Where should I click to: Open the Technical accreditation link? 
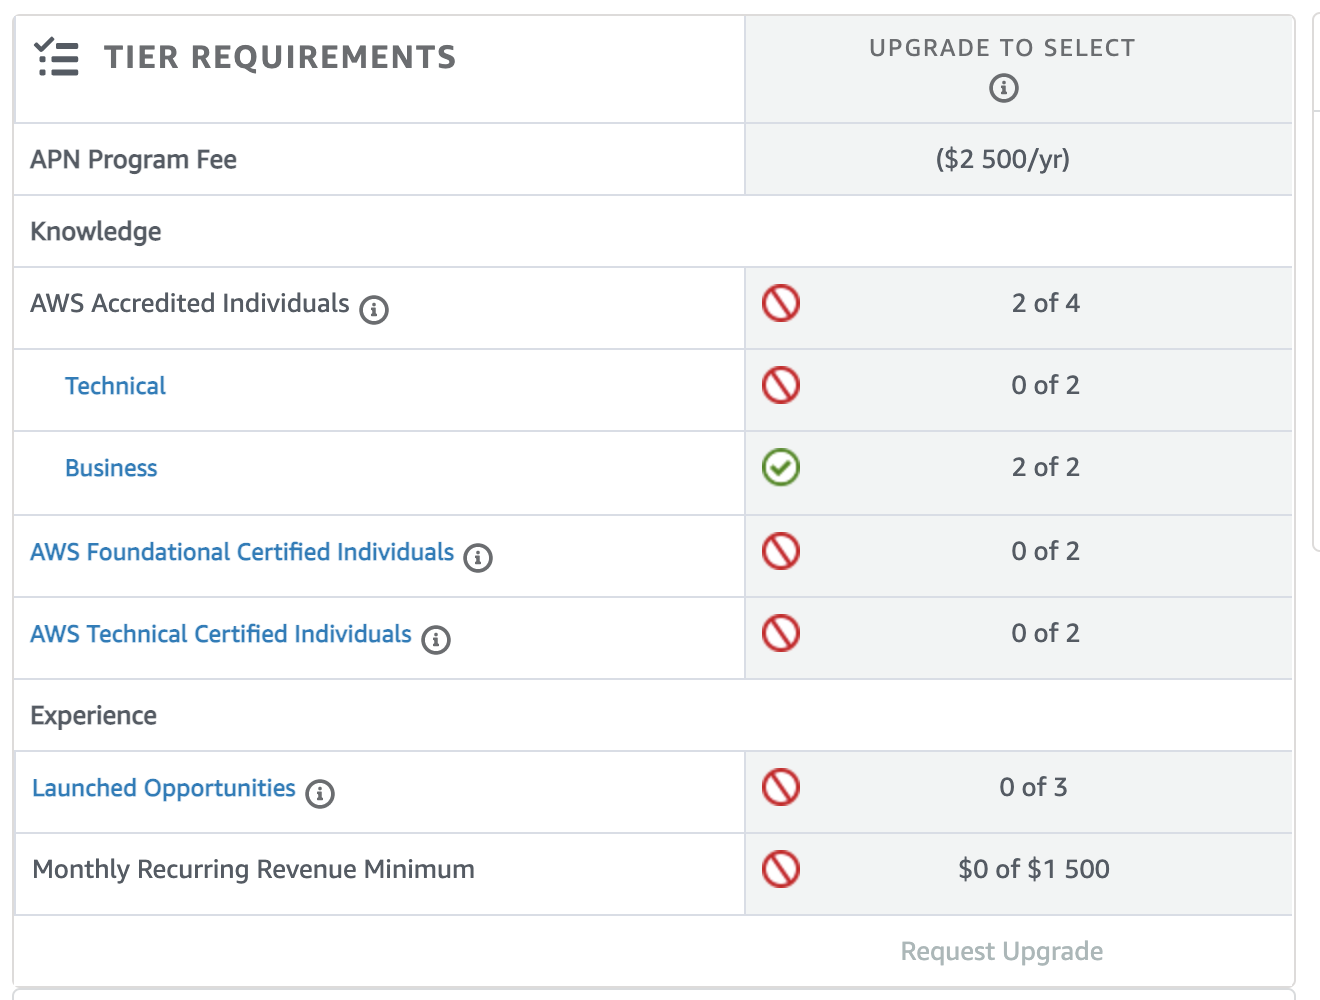tap(115, 386)
